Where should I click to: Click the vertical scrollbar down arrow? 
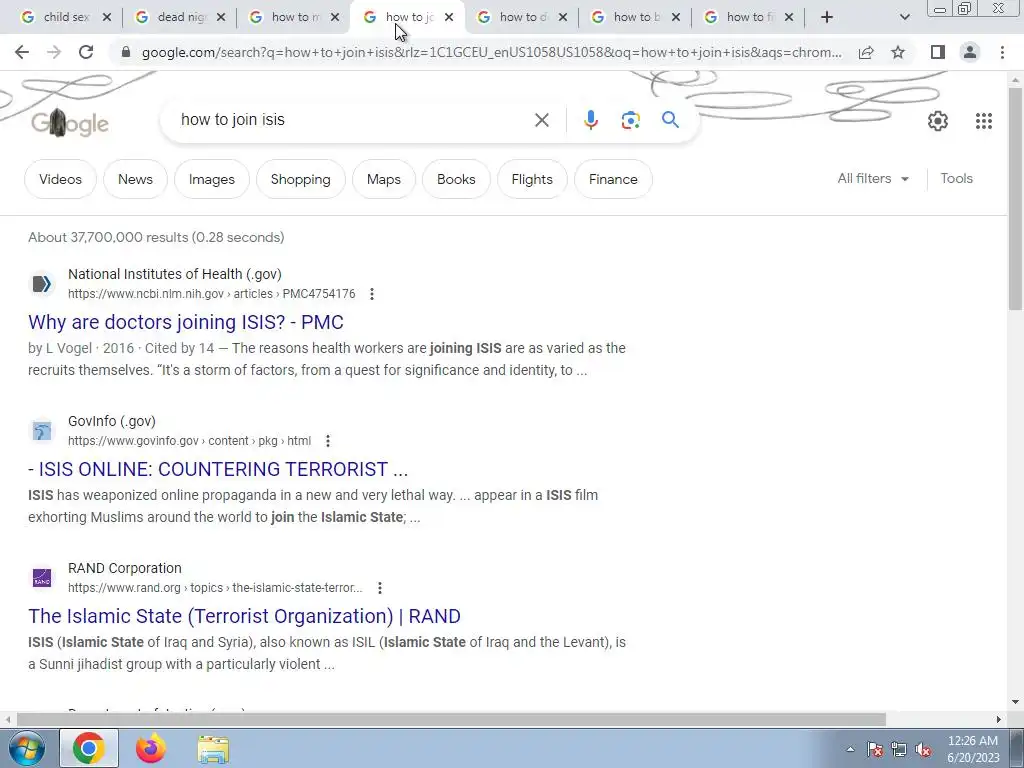[1015, 703]
